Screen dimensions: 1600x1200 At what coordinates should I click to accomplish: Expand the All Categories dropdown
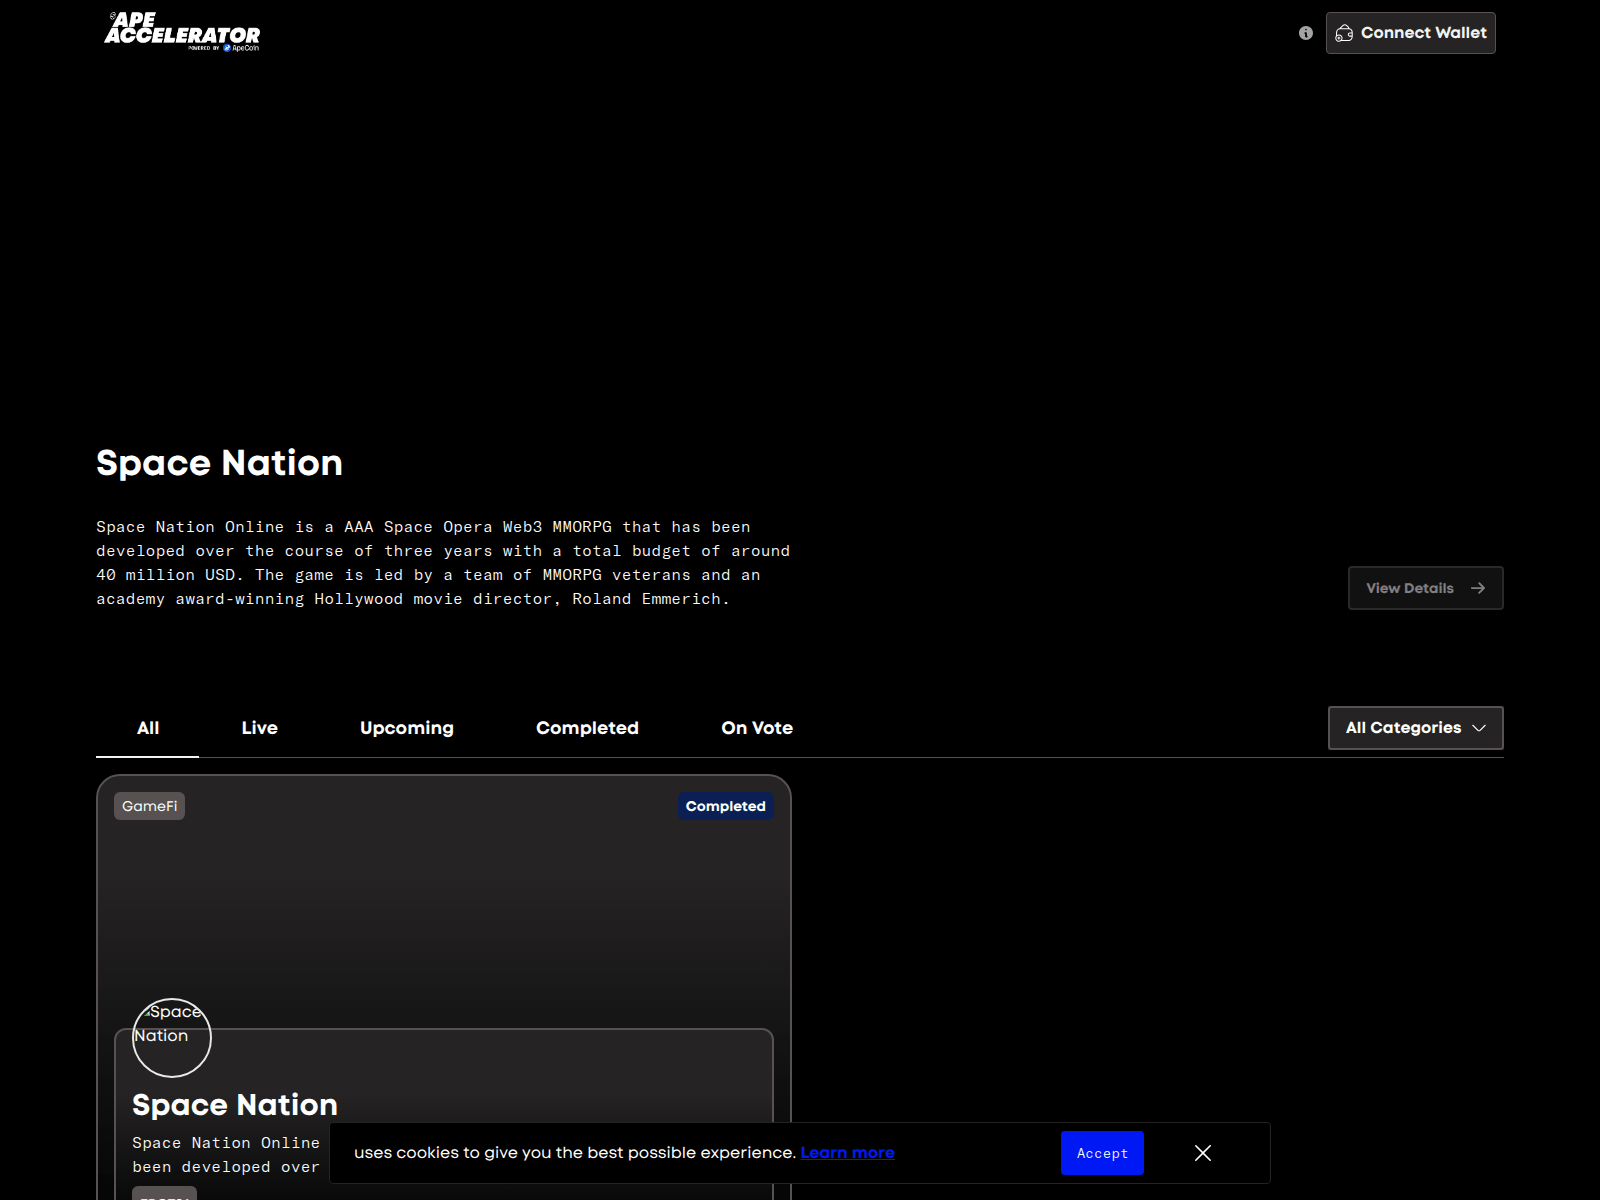[x=1414, y=728]
